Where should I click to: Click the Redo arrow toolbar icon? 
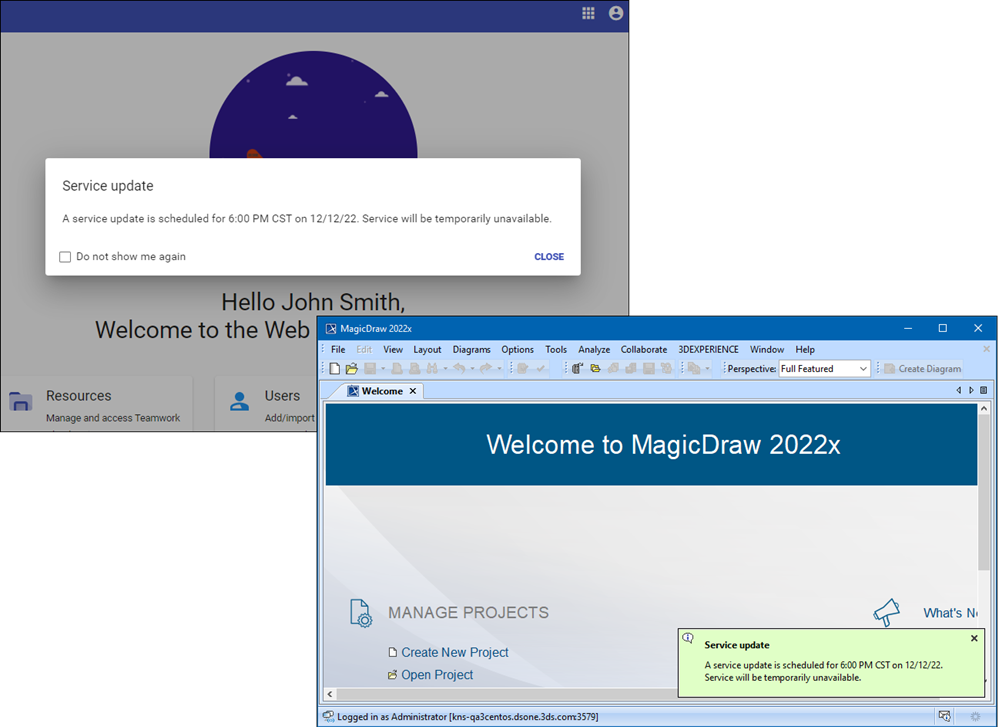[486, 369]
